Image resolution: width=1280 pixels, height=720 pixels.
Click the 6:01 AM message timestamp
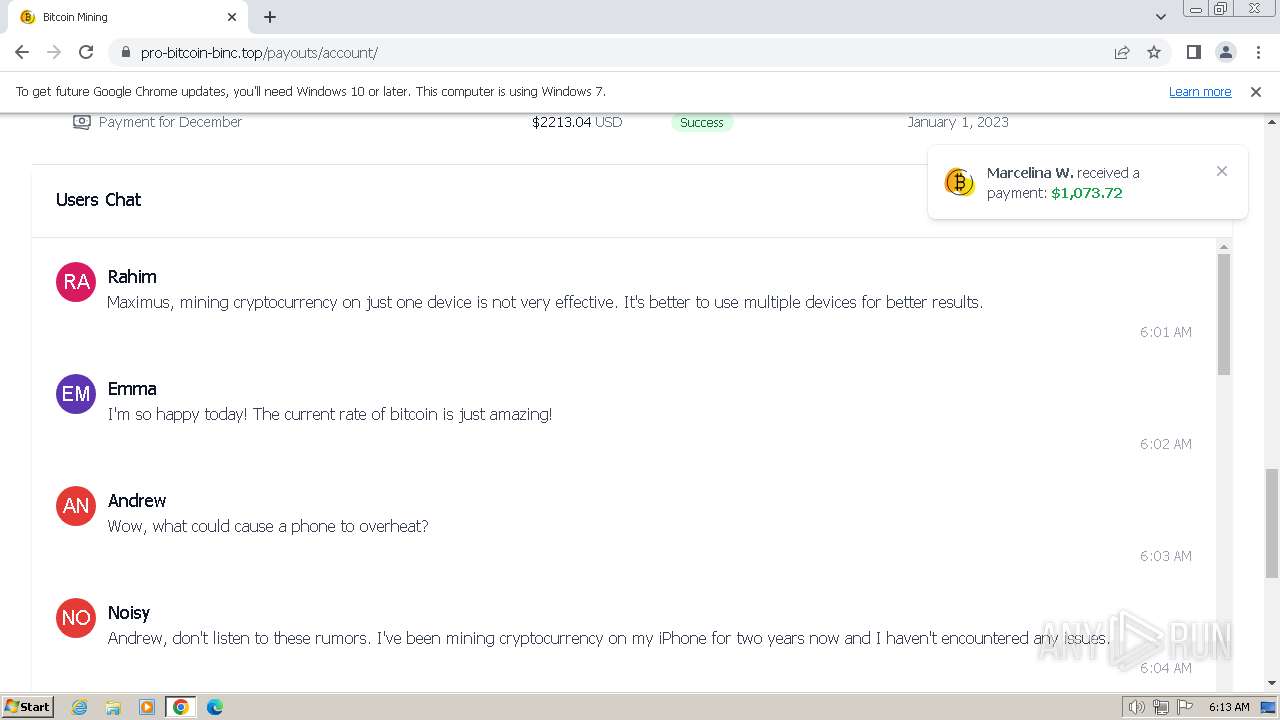(x=1166, y=332)
